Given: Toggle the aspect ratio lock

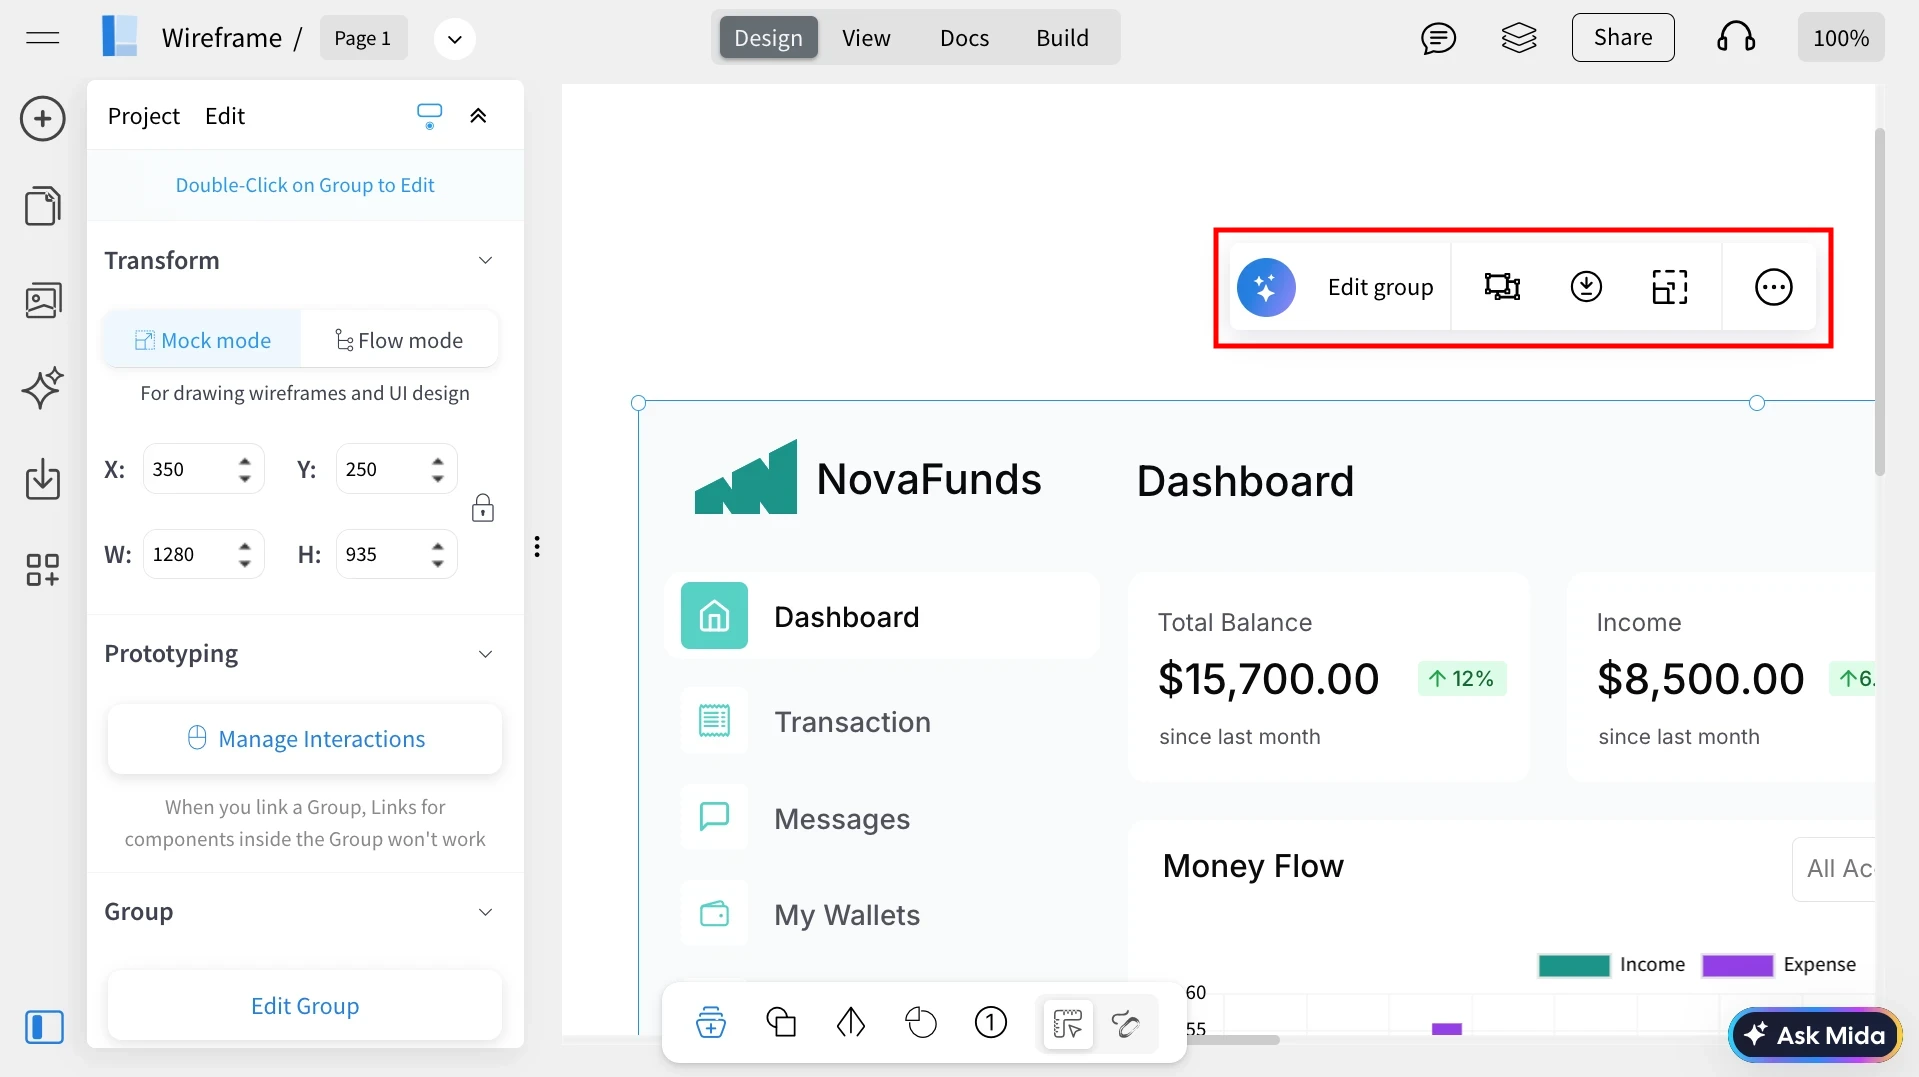Looking at the screenshot, I should [x=483, y=509].
